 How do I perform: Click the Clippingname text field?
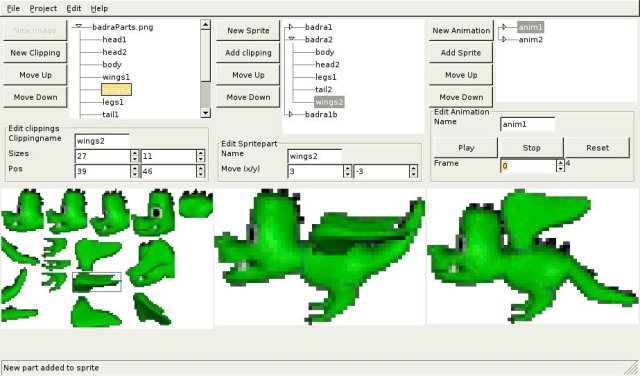coord(102,141)
